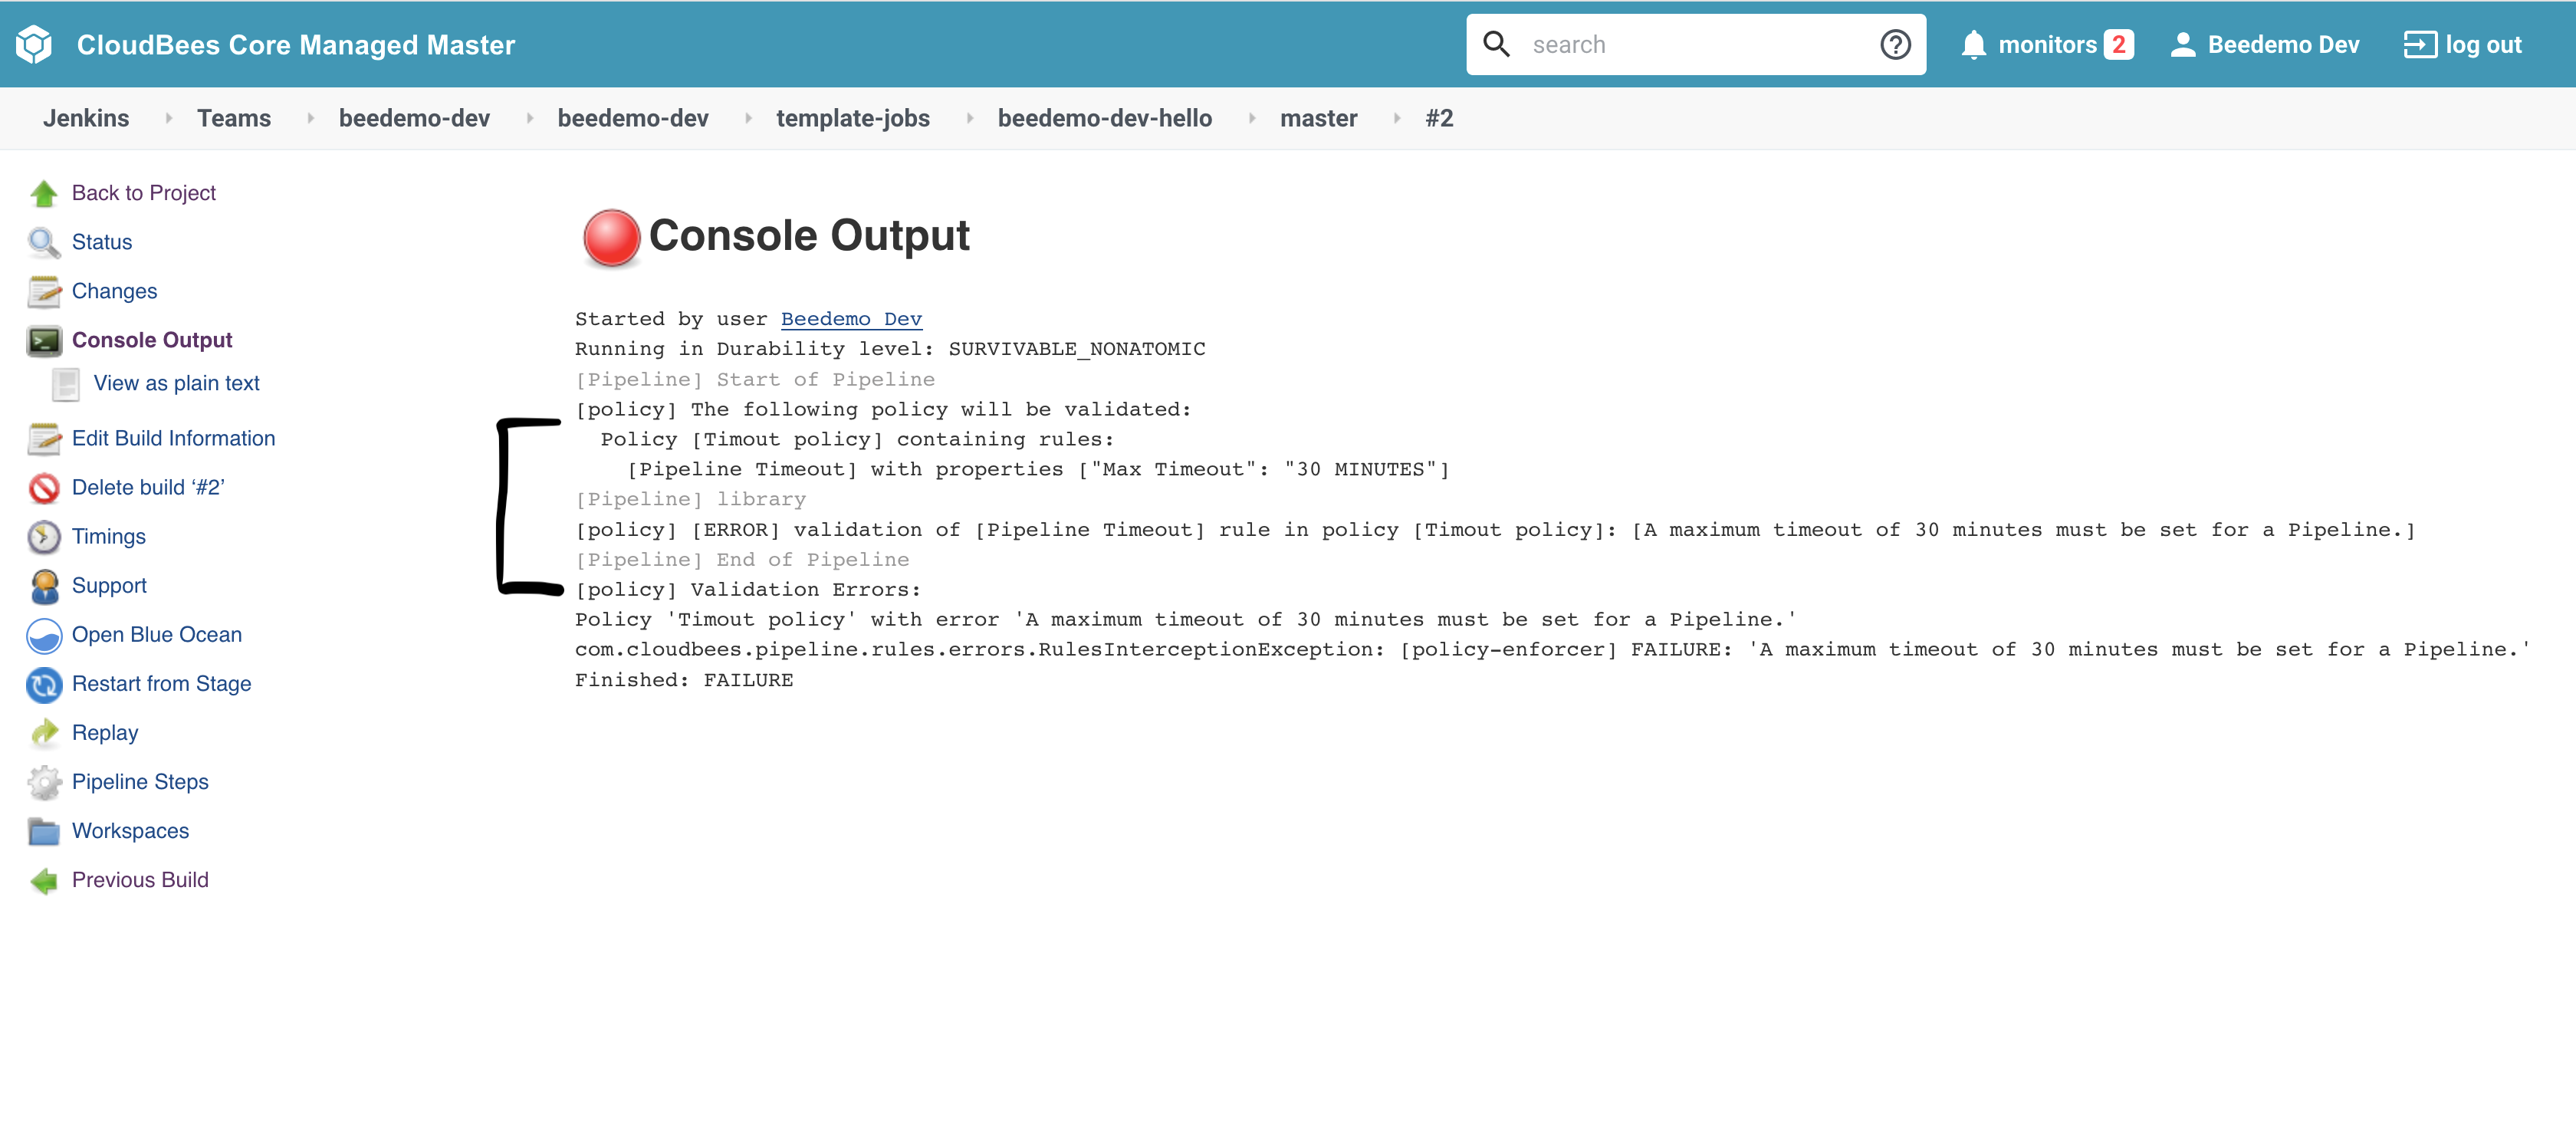This screenshot has height=1124, width=2576.
Task: Open Edit Build Information link
Action: (174, 438)
